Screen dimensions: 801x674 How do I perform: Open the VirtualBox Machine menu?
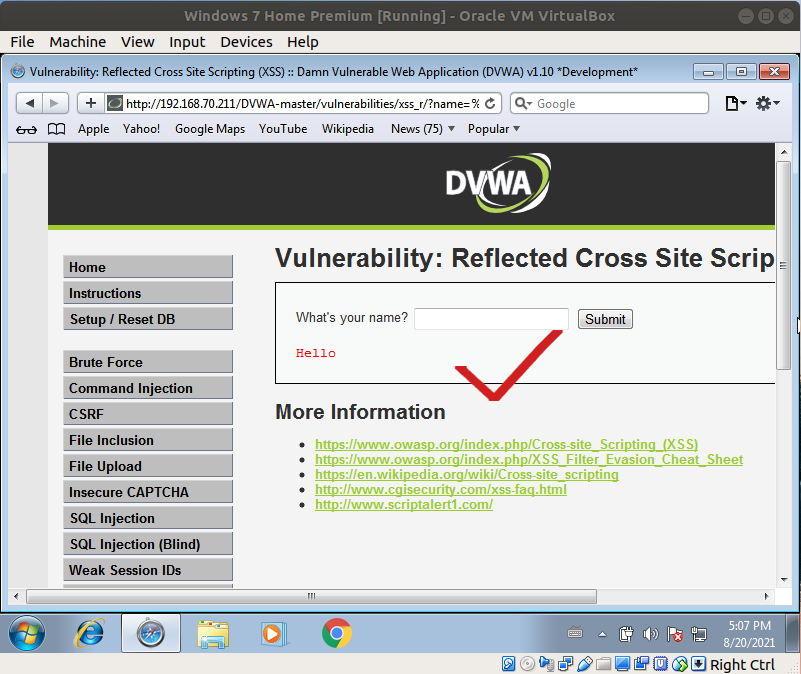click(78, 42)
